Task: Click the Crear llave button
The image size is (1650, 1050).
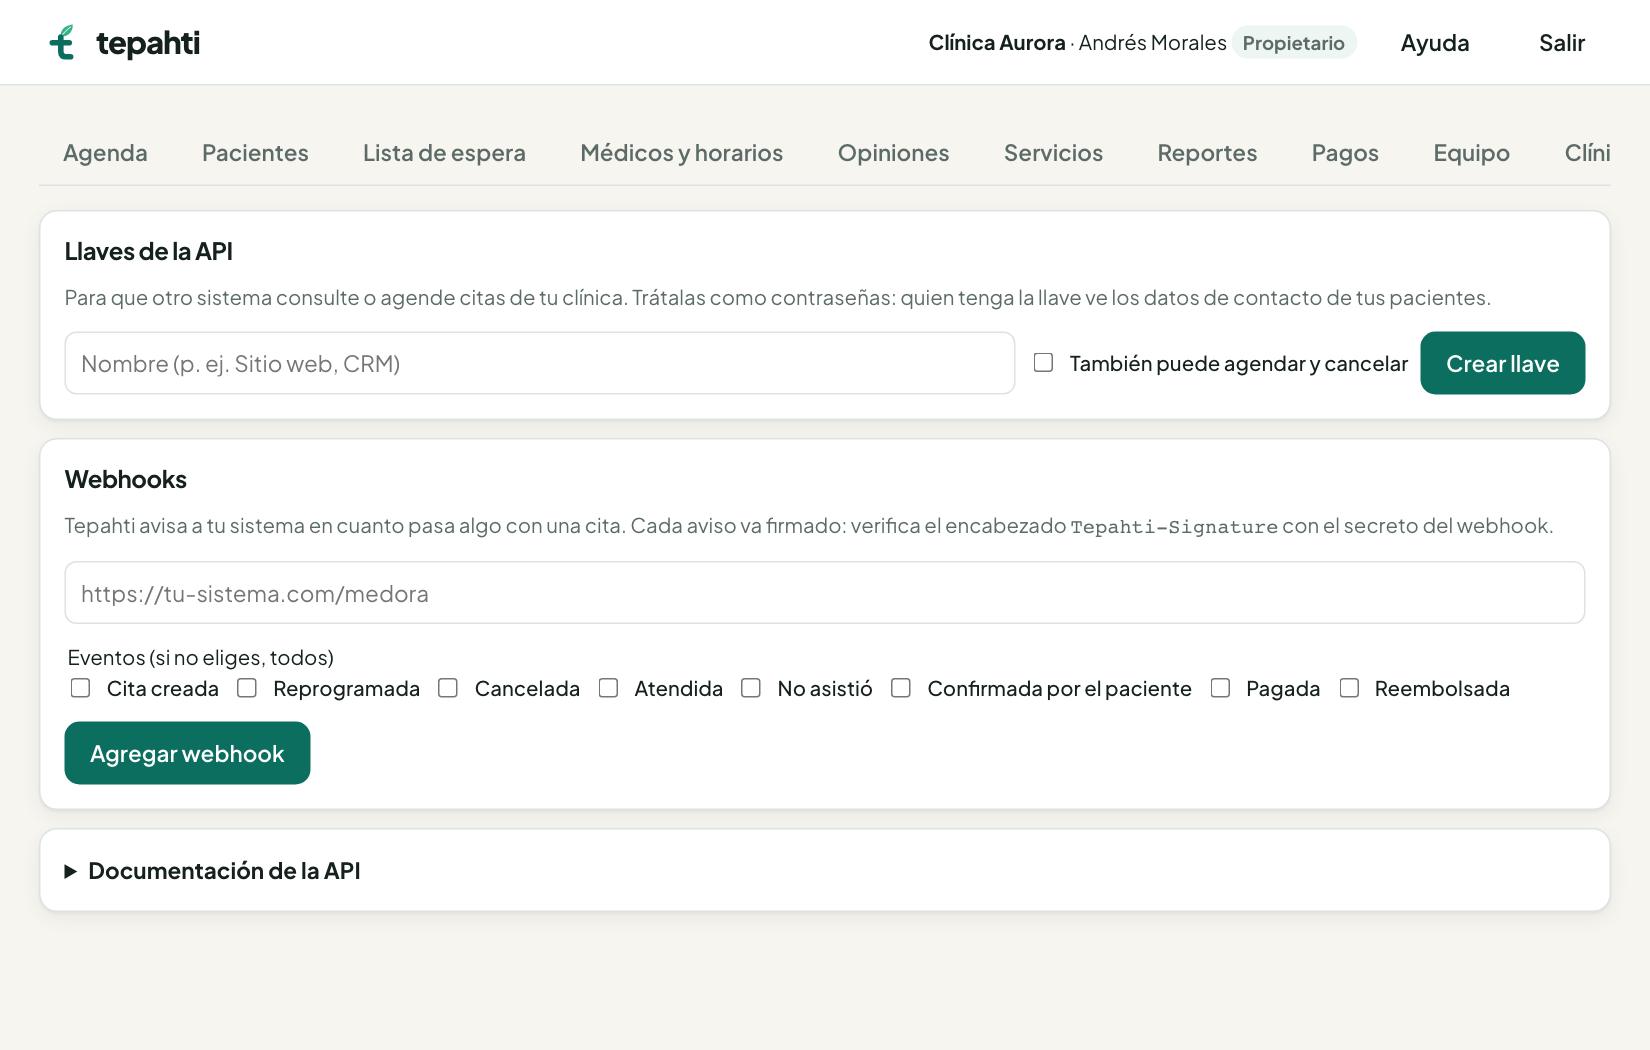Action: [1502, 363]
